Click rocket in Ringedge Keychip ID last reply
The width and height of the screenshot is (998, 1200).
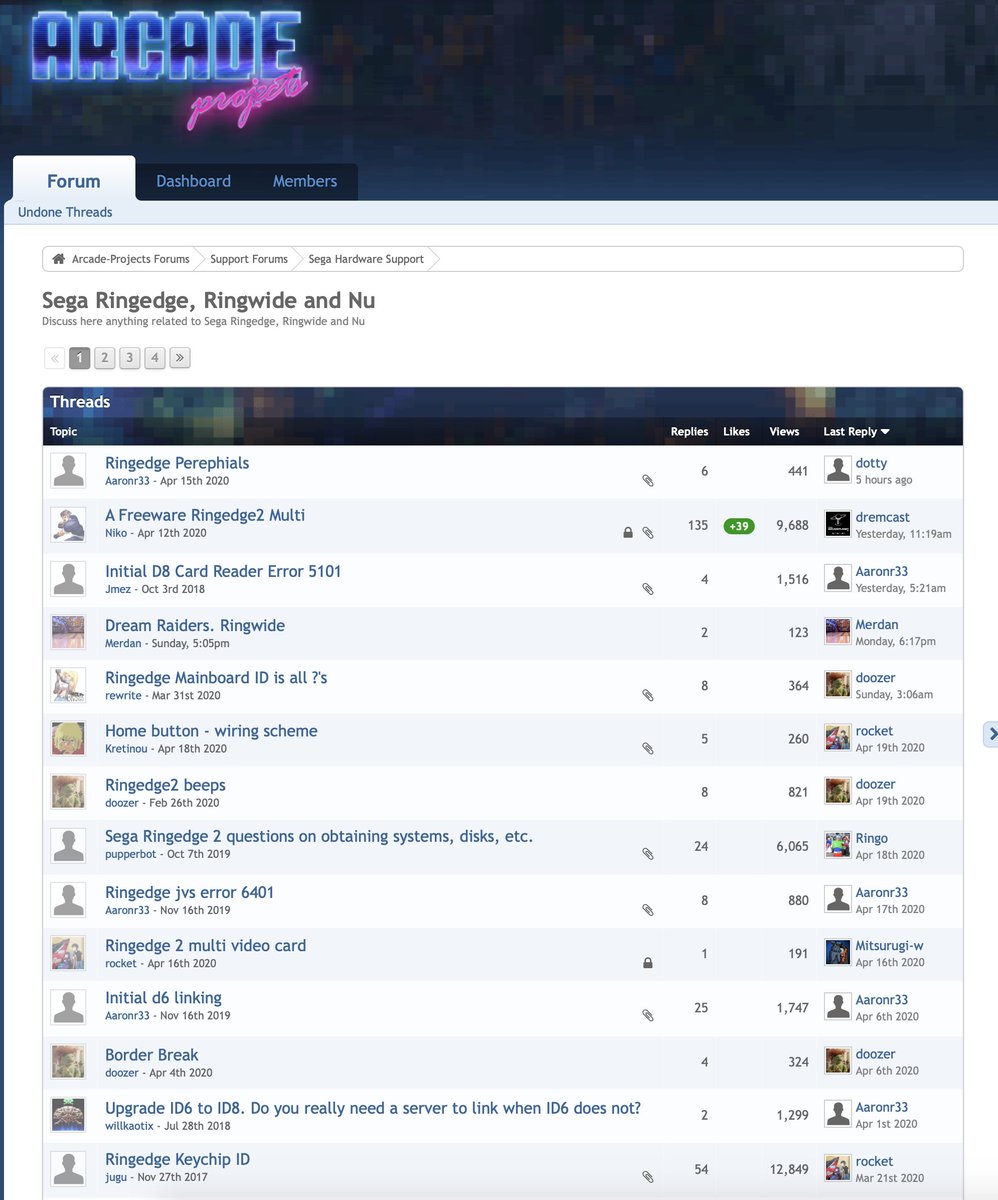874,1161
